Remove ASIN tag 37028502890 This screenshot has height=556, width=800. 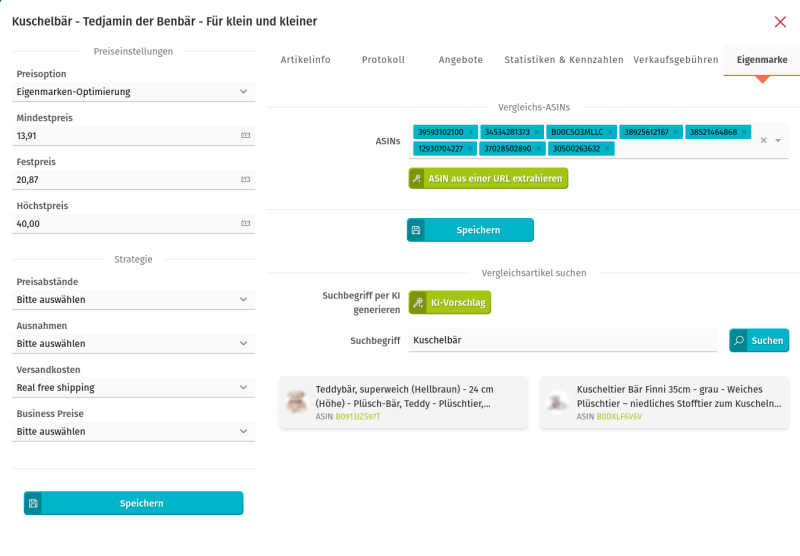[538, 149]
